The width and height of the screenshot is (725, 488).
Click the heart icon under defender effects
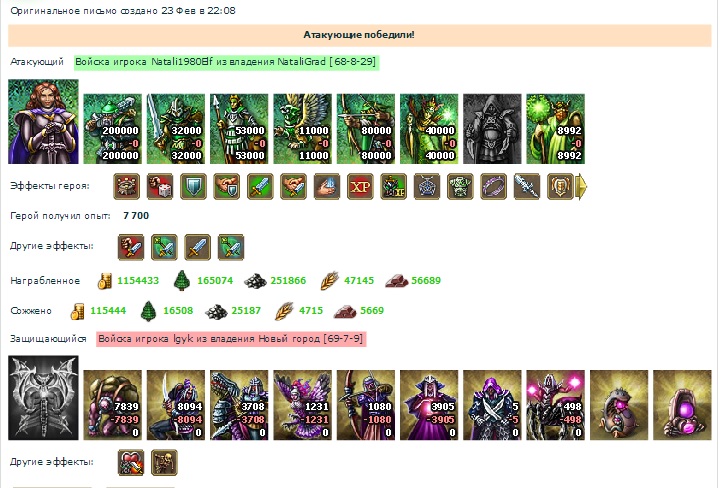(x=131, y=463)
